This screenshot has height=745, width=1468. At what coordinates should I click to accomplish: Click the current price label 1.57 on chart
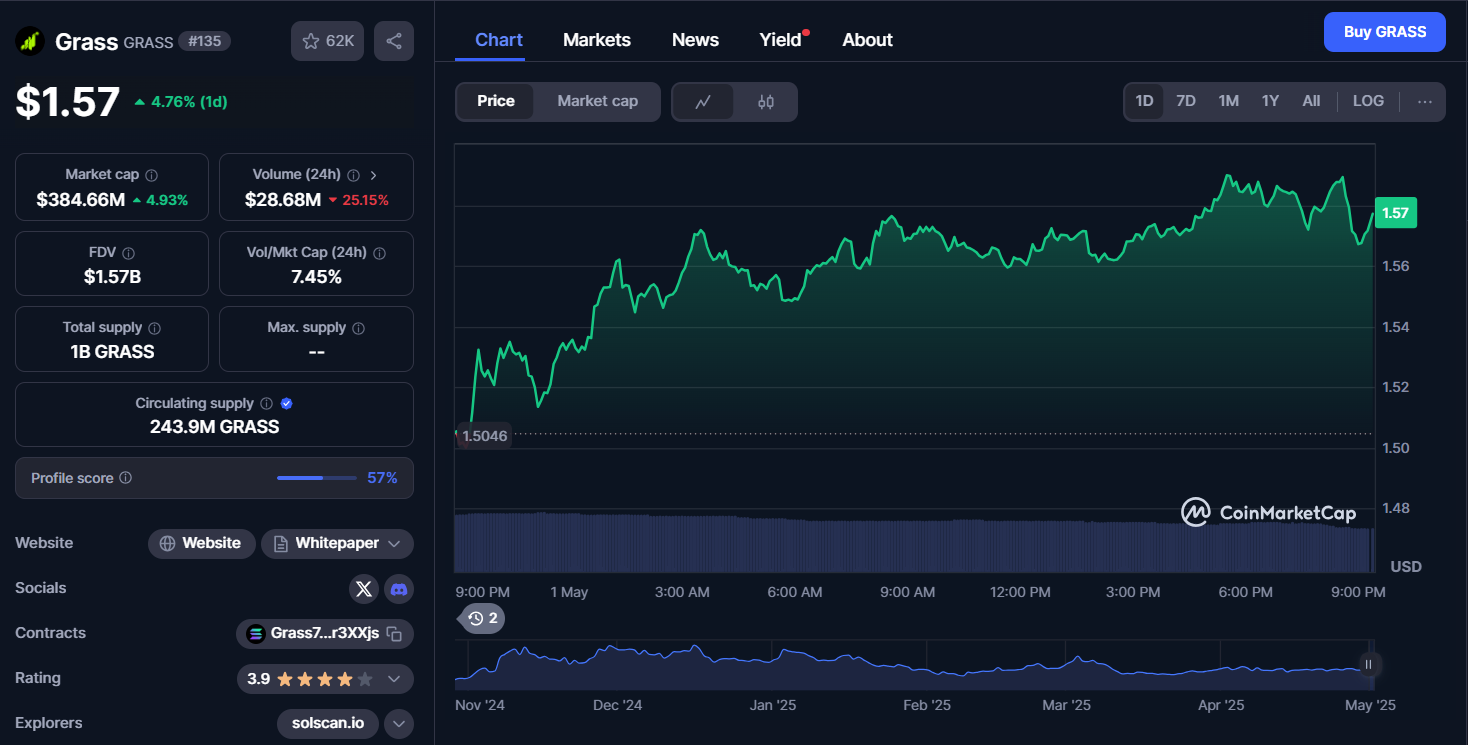1395,212
